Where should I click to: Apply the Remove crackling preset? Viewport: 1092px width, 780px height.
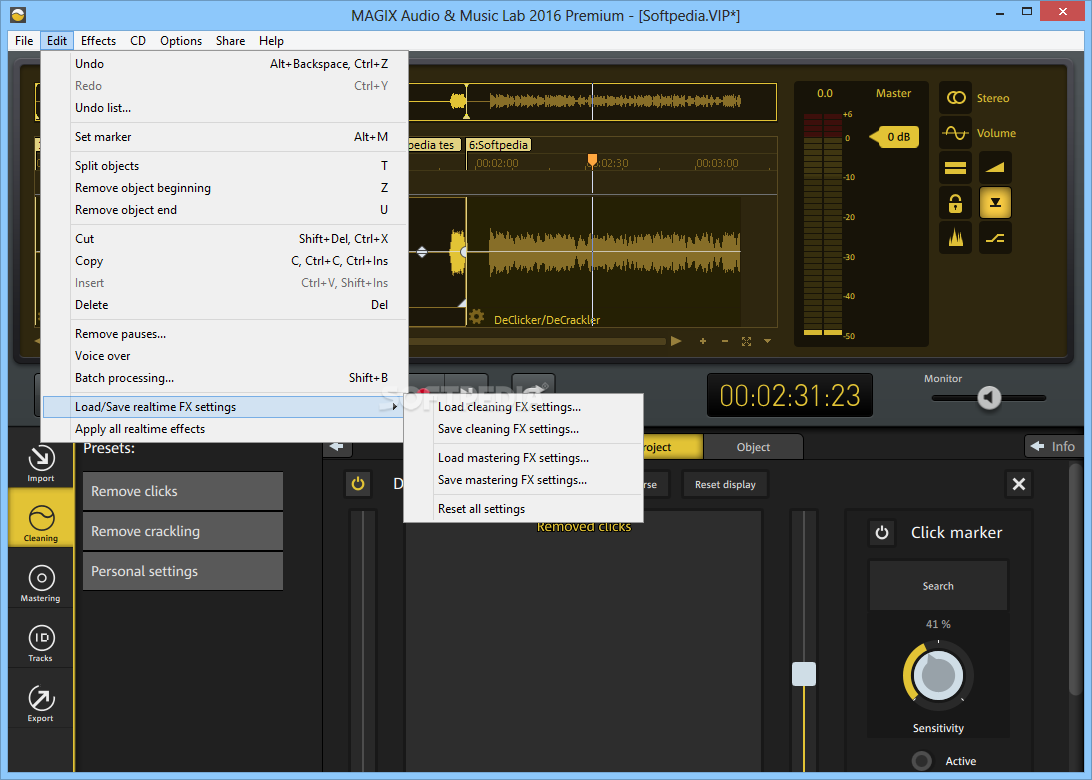coord(182,531)
